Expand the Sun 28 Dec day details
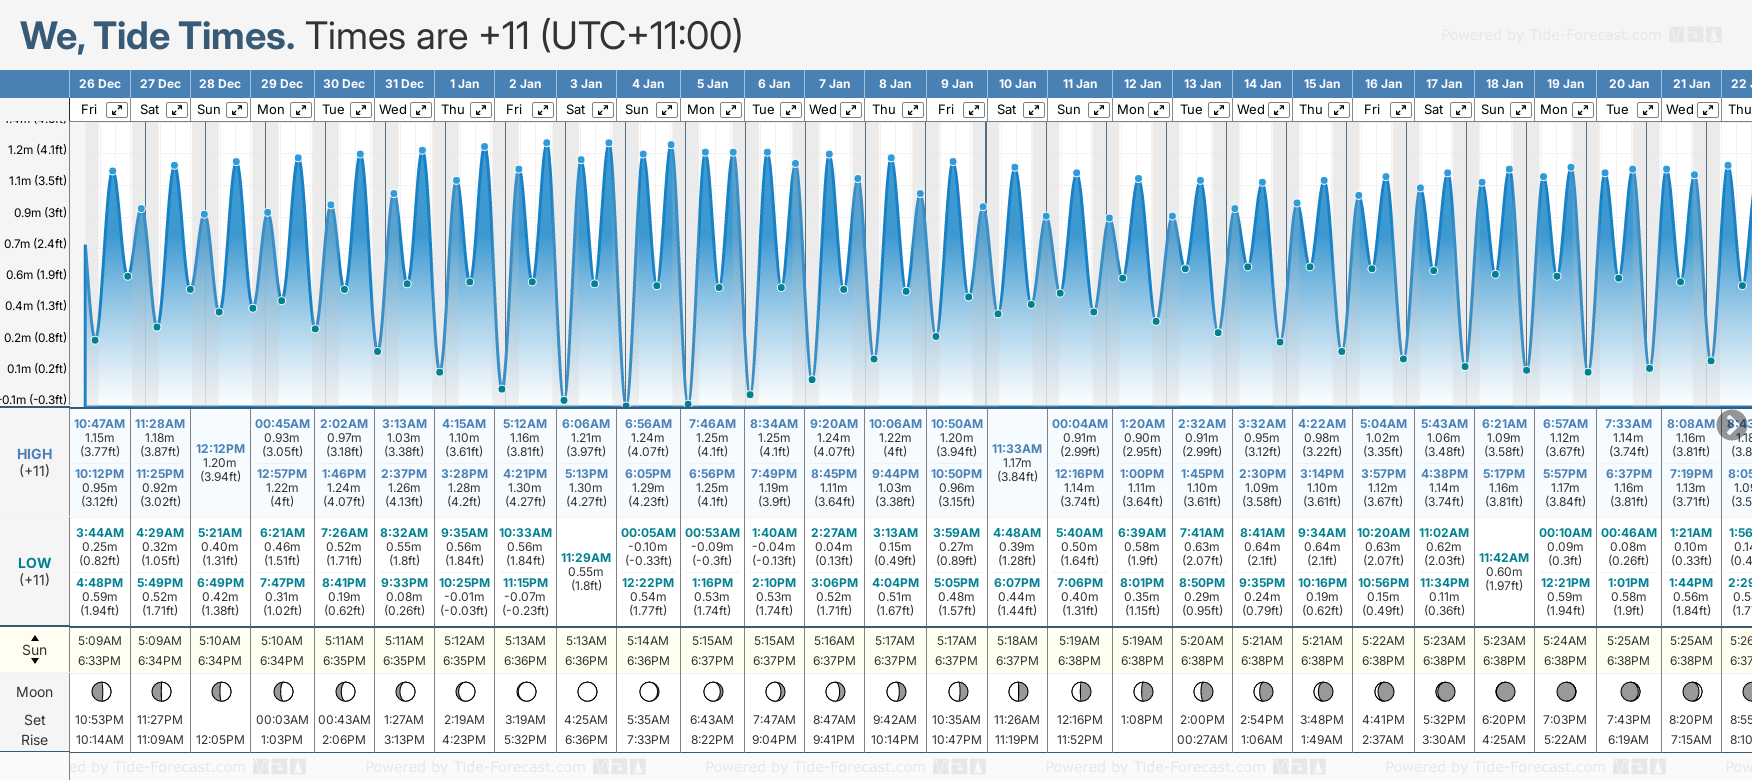 point(236,110)
